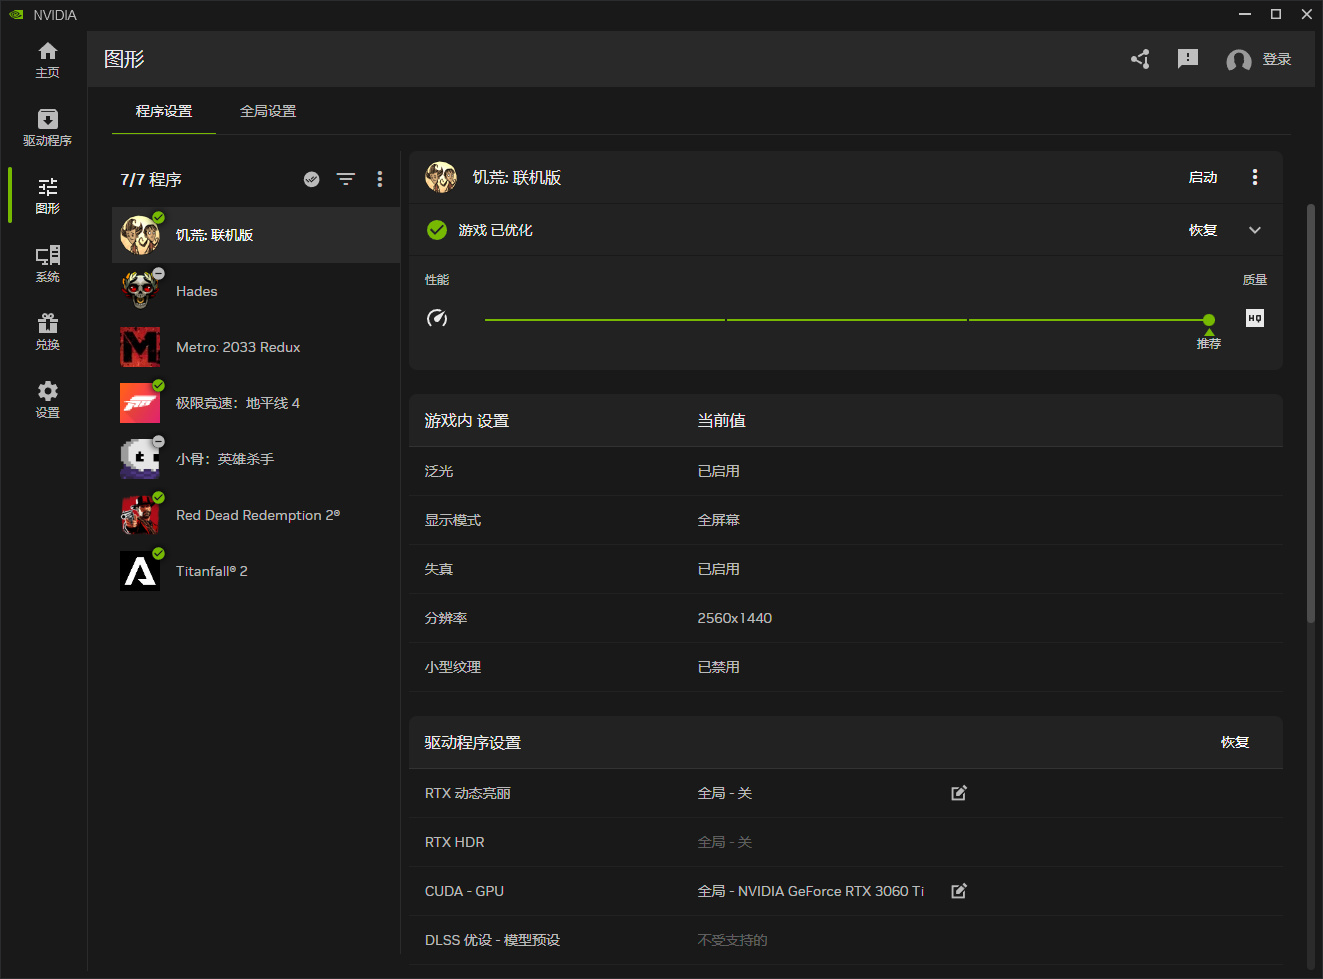The image size is (1323, 979).
Task: Click the 泛光 setting row
Action: coord(846,471)
